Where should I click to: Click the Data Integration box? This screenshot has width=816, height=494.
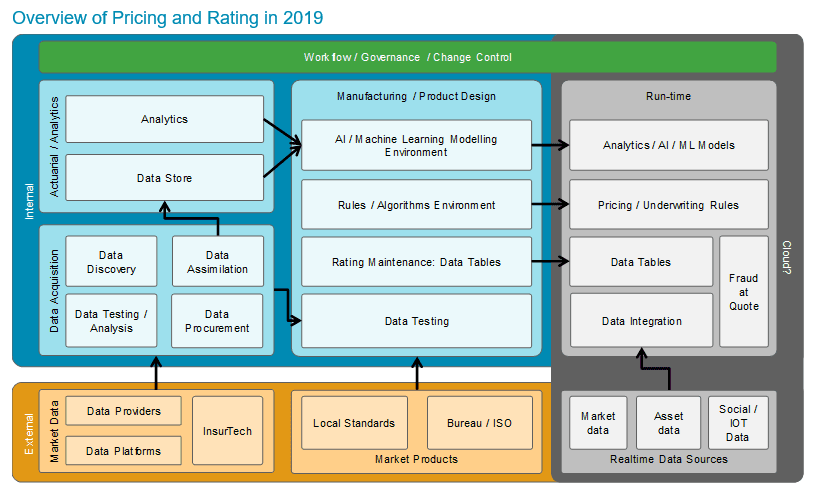(x=641, y=321)
